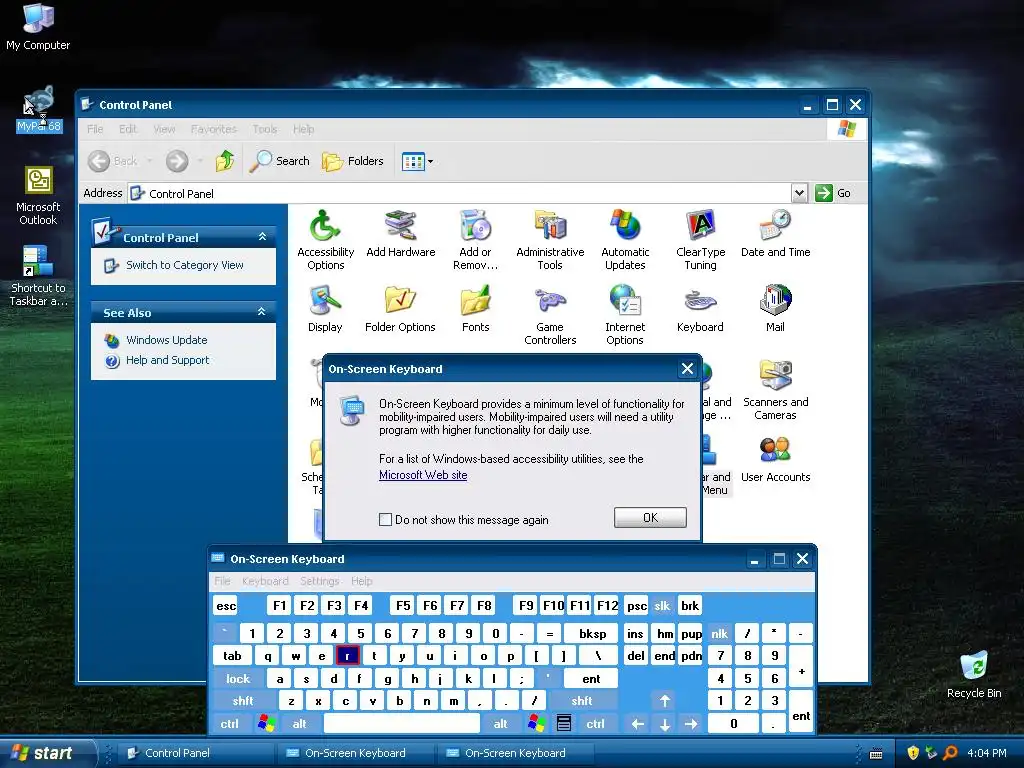The width and height of the screenshot is (1024, 768).
Task: Click the psc key on on-screen keyboard
Action: [x=637, y=605]
